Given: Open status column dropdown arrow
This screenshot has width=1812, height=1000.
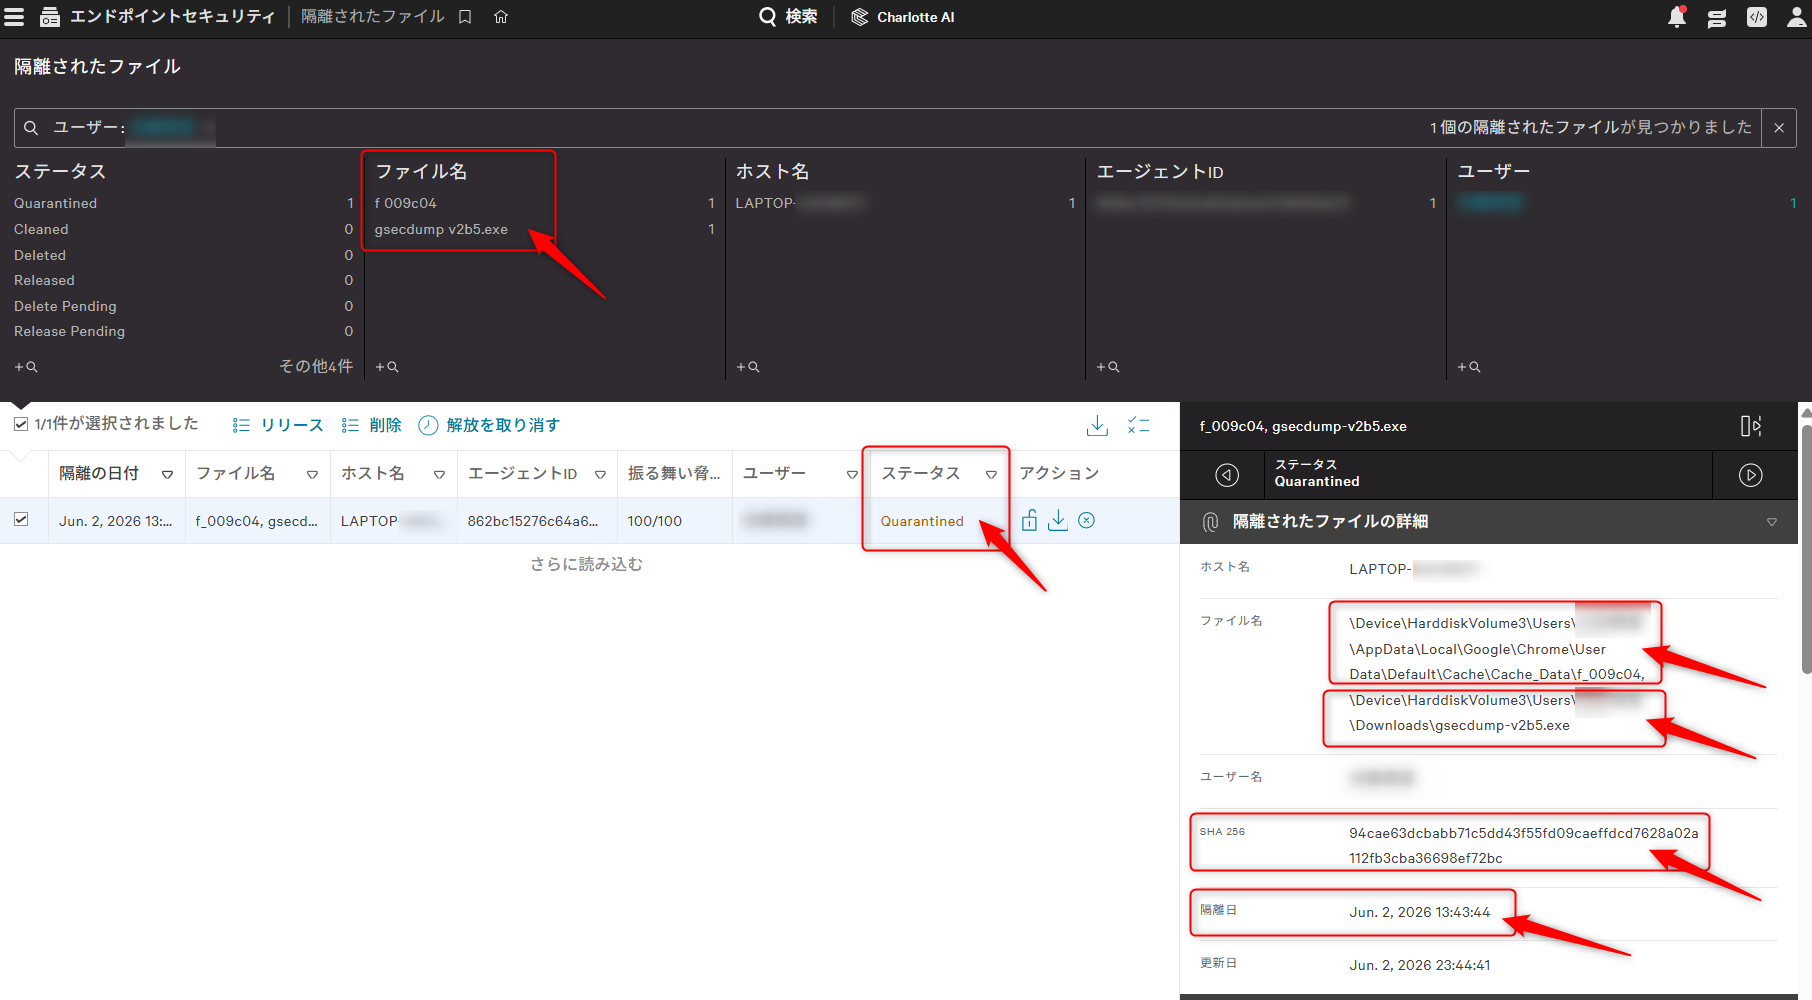Looking at the screenshot, I should point(991,474).
